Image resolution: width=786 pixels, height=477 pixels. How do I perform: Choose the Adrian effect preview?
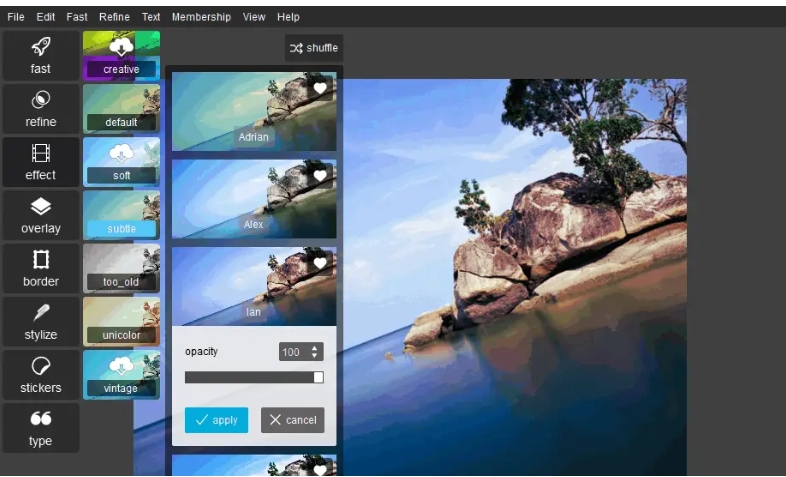pos(254,111)
